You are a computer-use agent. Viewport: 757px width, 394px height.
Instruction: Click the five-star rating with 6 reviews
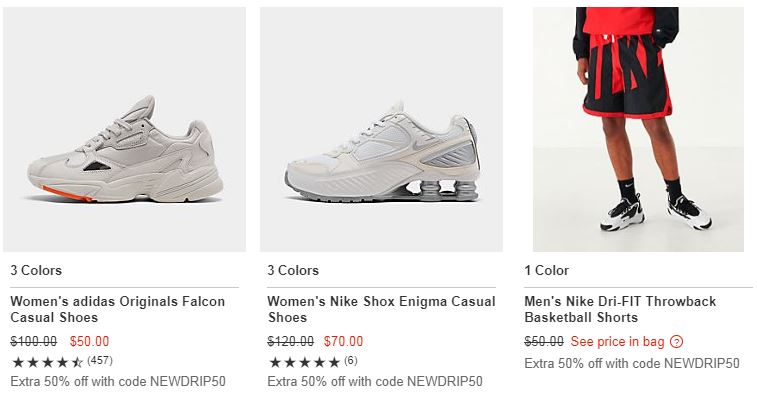[305, 362]
